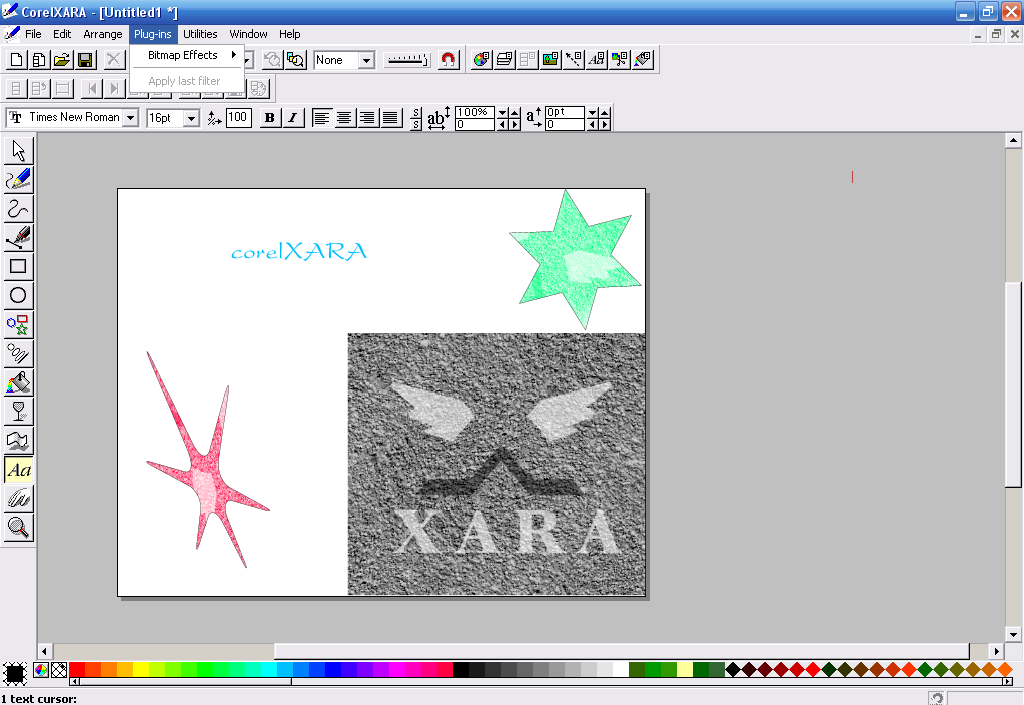Select the Contour hand tool below Text tool

pos(18,499)
